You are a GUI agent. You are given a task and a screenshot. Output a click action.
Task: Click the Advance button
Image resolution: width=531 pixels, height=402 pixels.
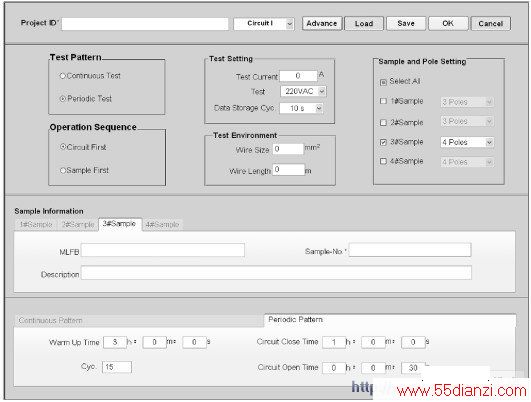[x=322, y=24]
